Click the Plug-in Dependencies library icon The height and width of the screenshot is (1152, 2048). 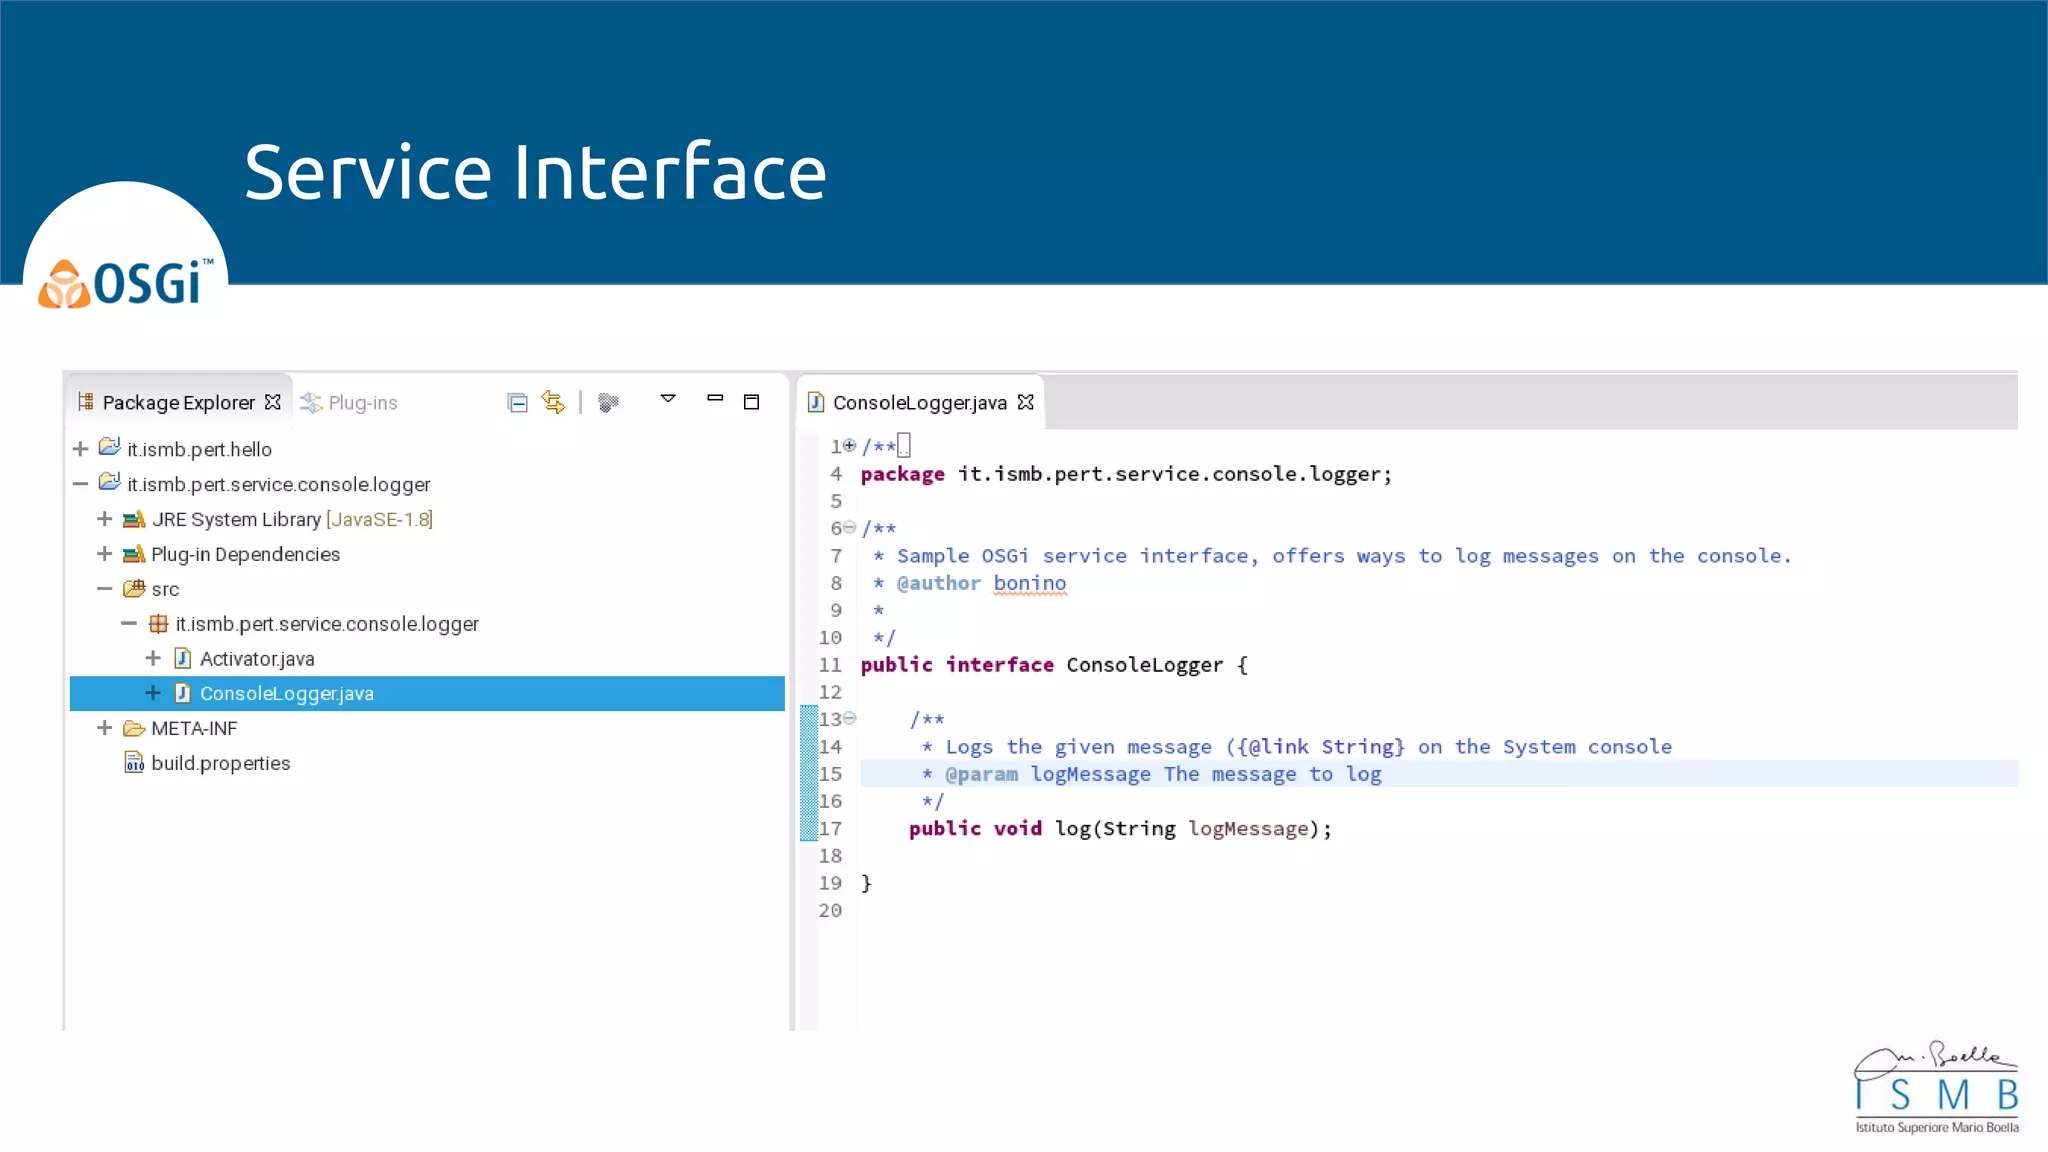pos(134,554)
